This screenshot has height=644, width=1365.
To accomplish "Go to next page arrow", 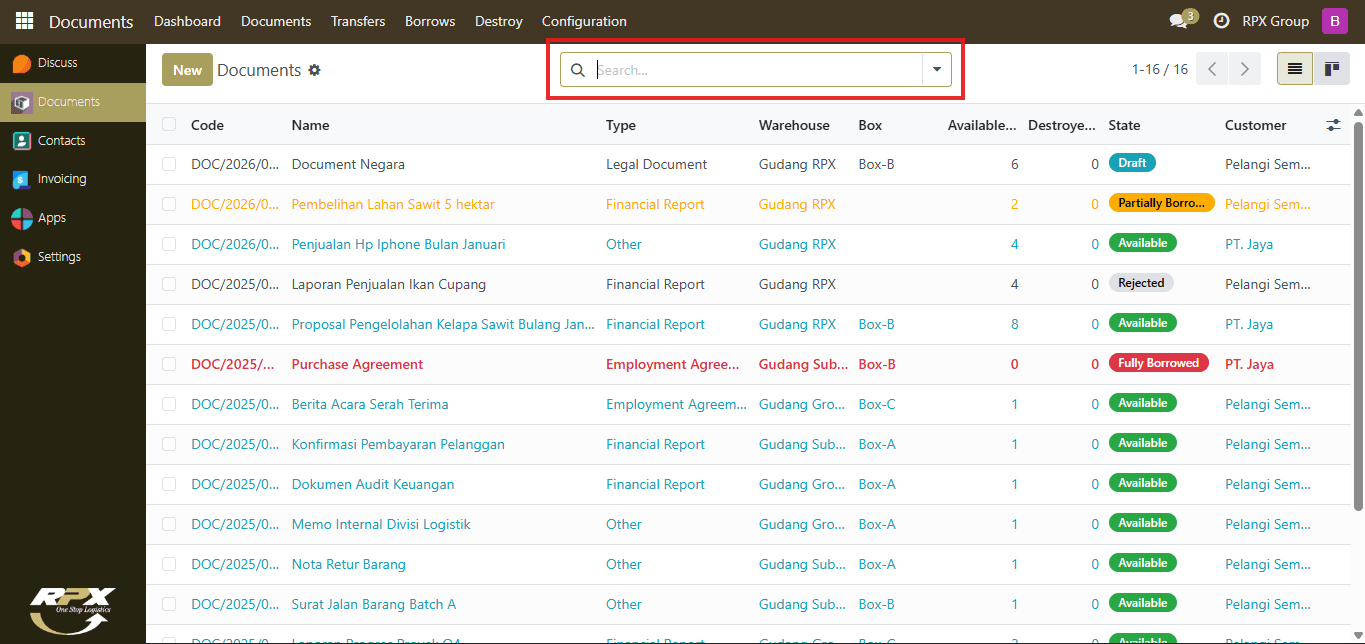I will coord(1244,69).
